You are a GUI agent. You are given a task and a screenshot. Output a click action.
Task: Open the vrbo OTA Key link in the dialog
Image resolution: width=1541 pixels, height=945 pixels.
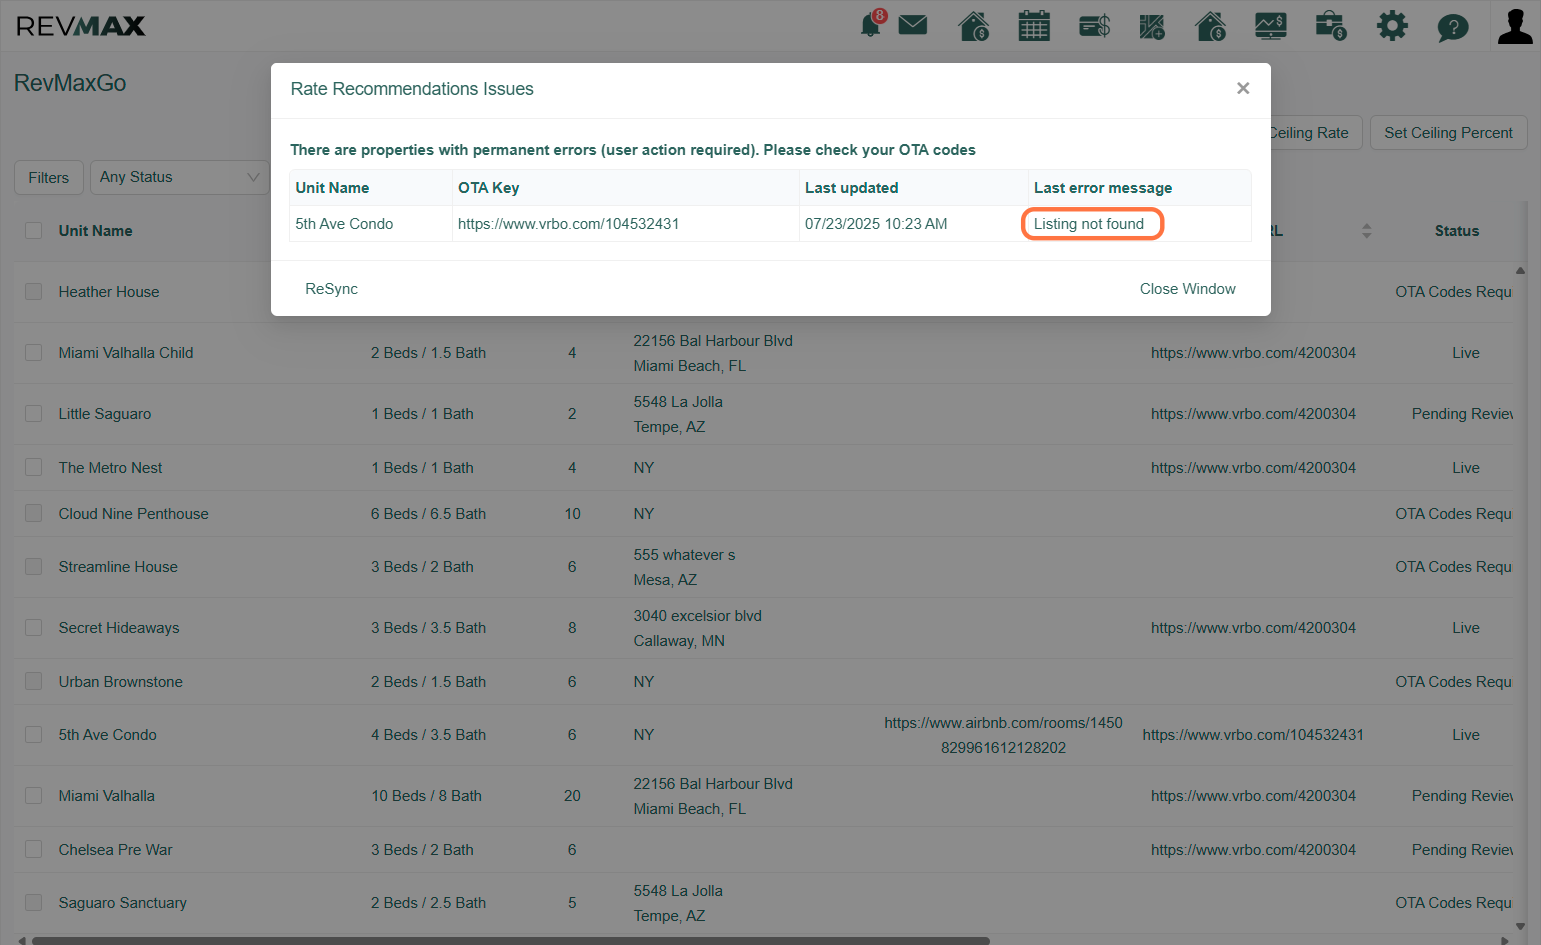pos(569,224)
